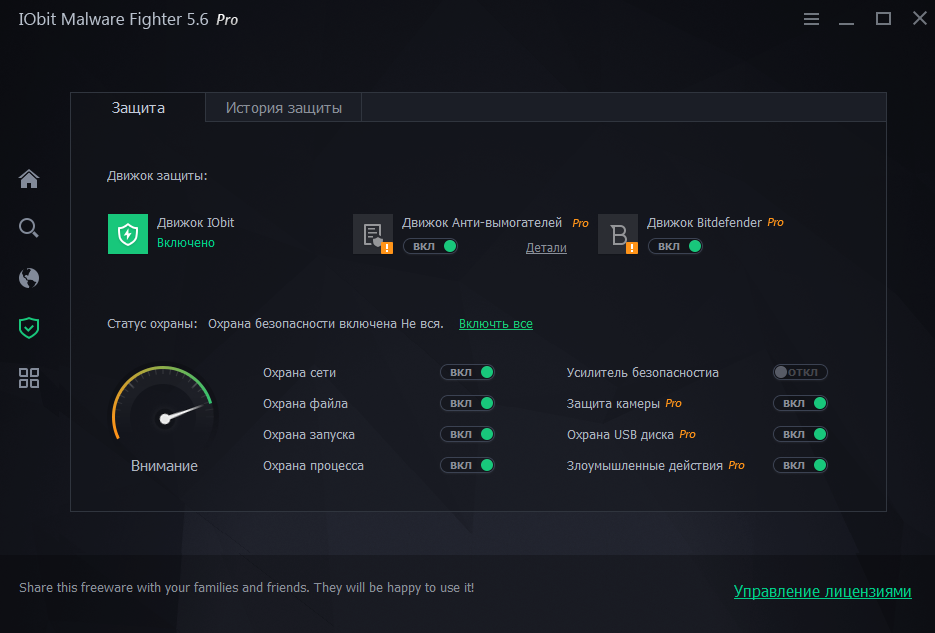Switch to the История защиты tab

click(283, 108)
